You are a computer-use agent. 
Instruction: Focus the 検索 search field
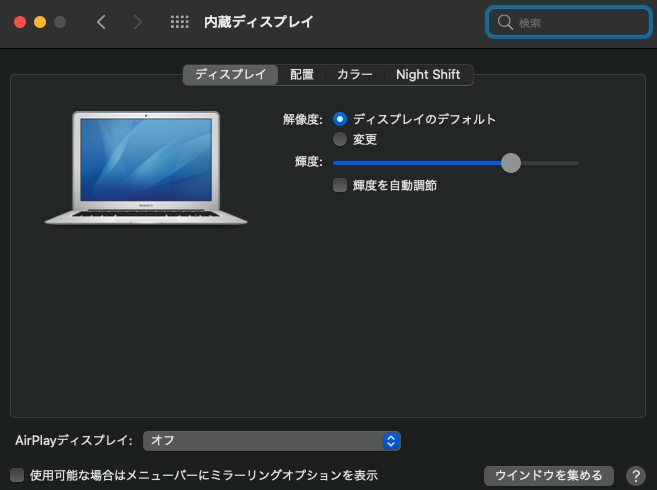point(569,22)
